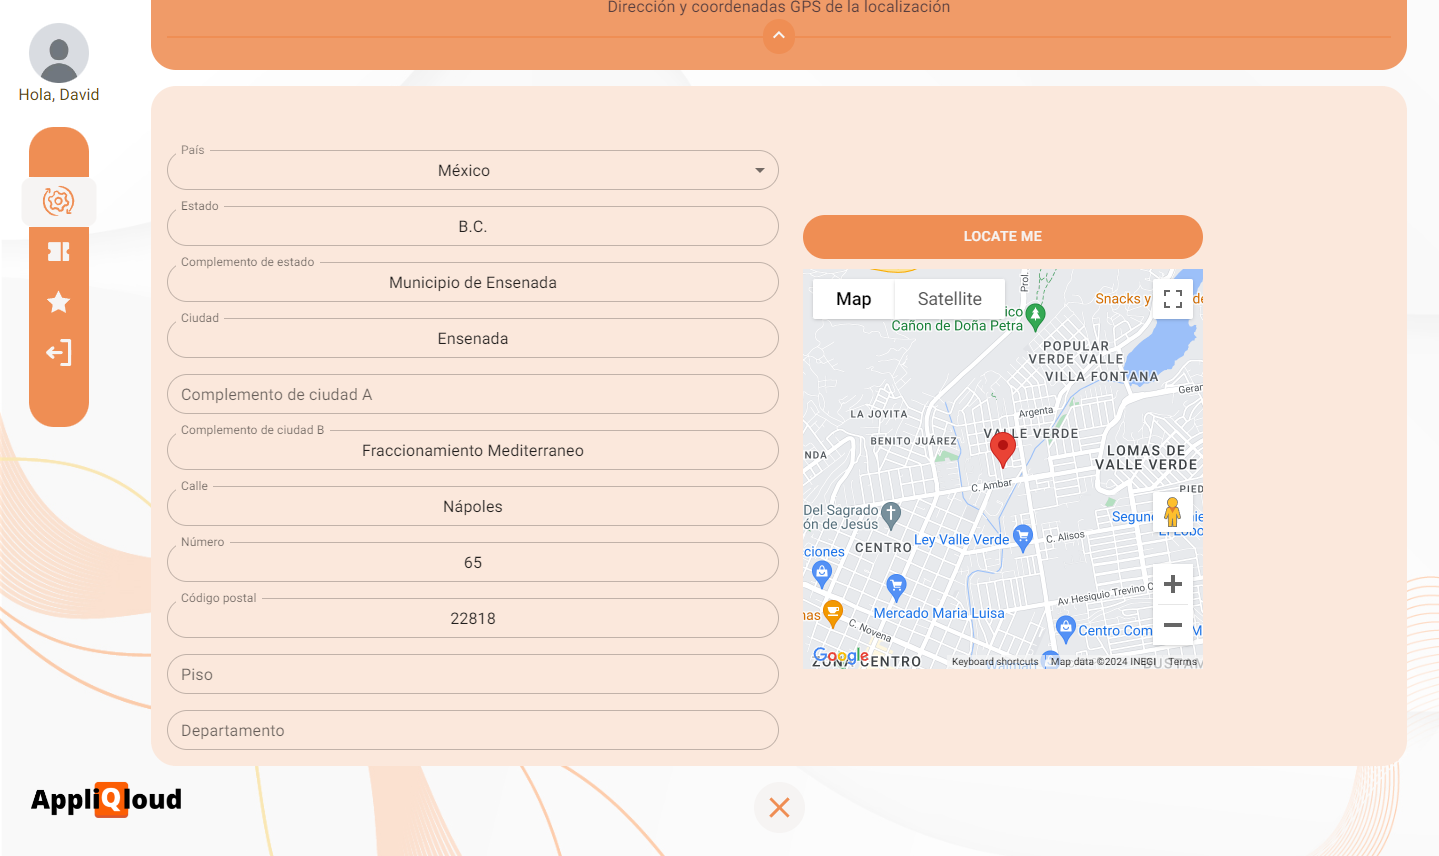
Task: Switch to Satellite map view
Action: (949, 299)
